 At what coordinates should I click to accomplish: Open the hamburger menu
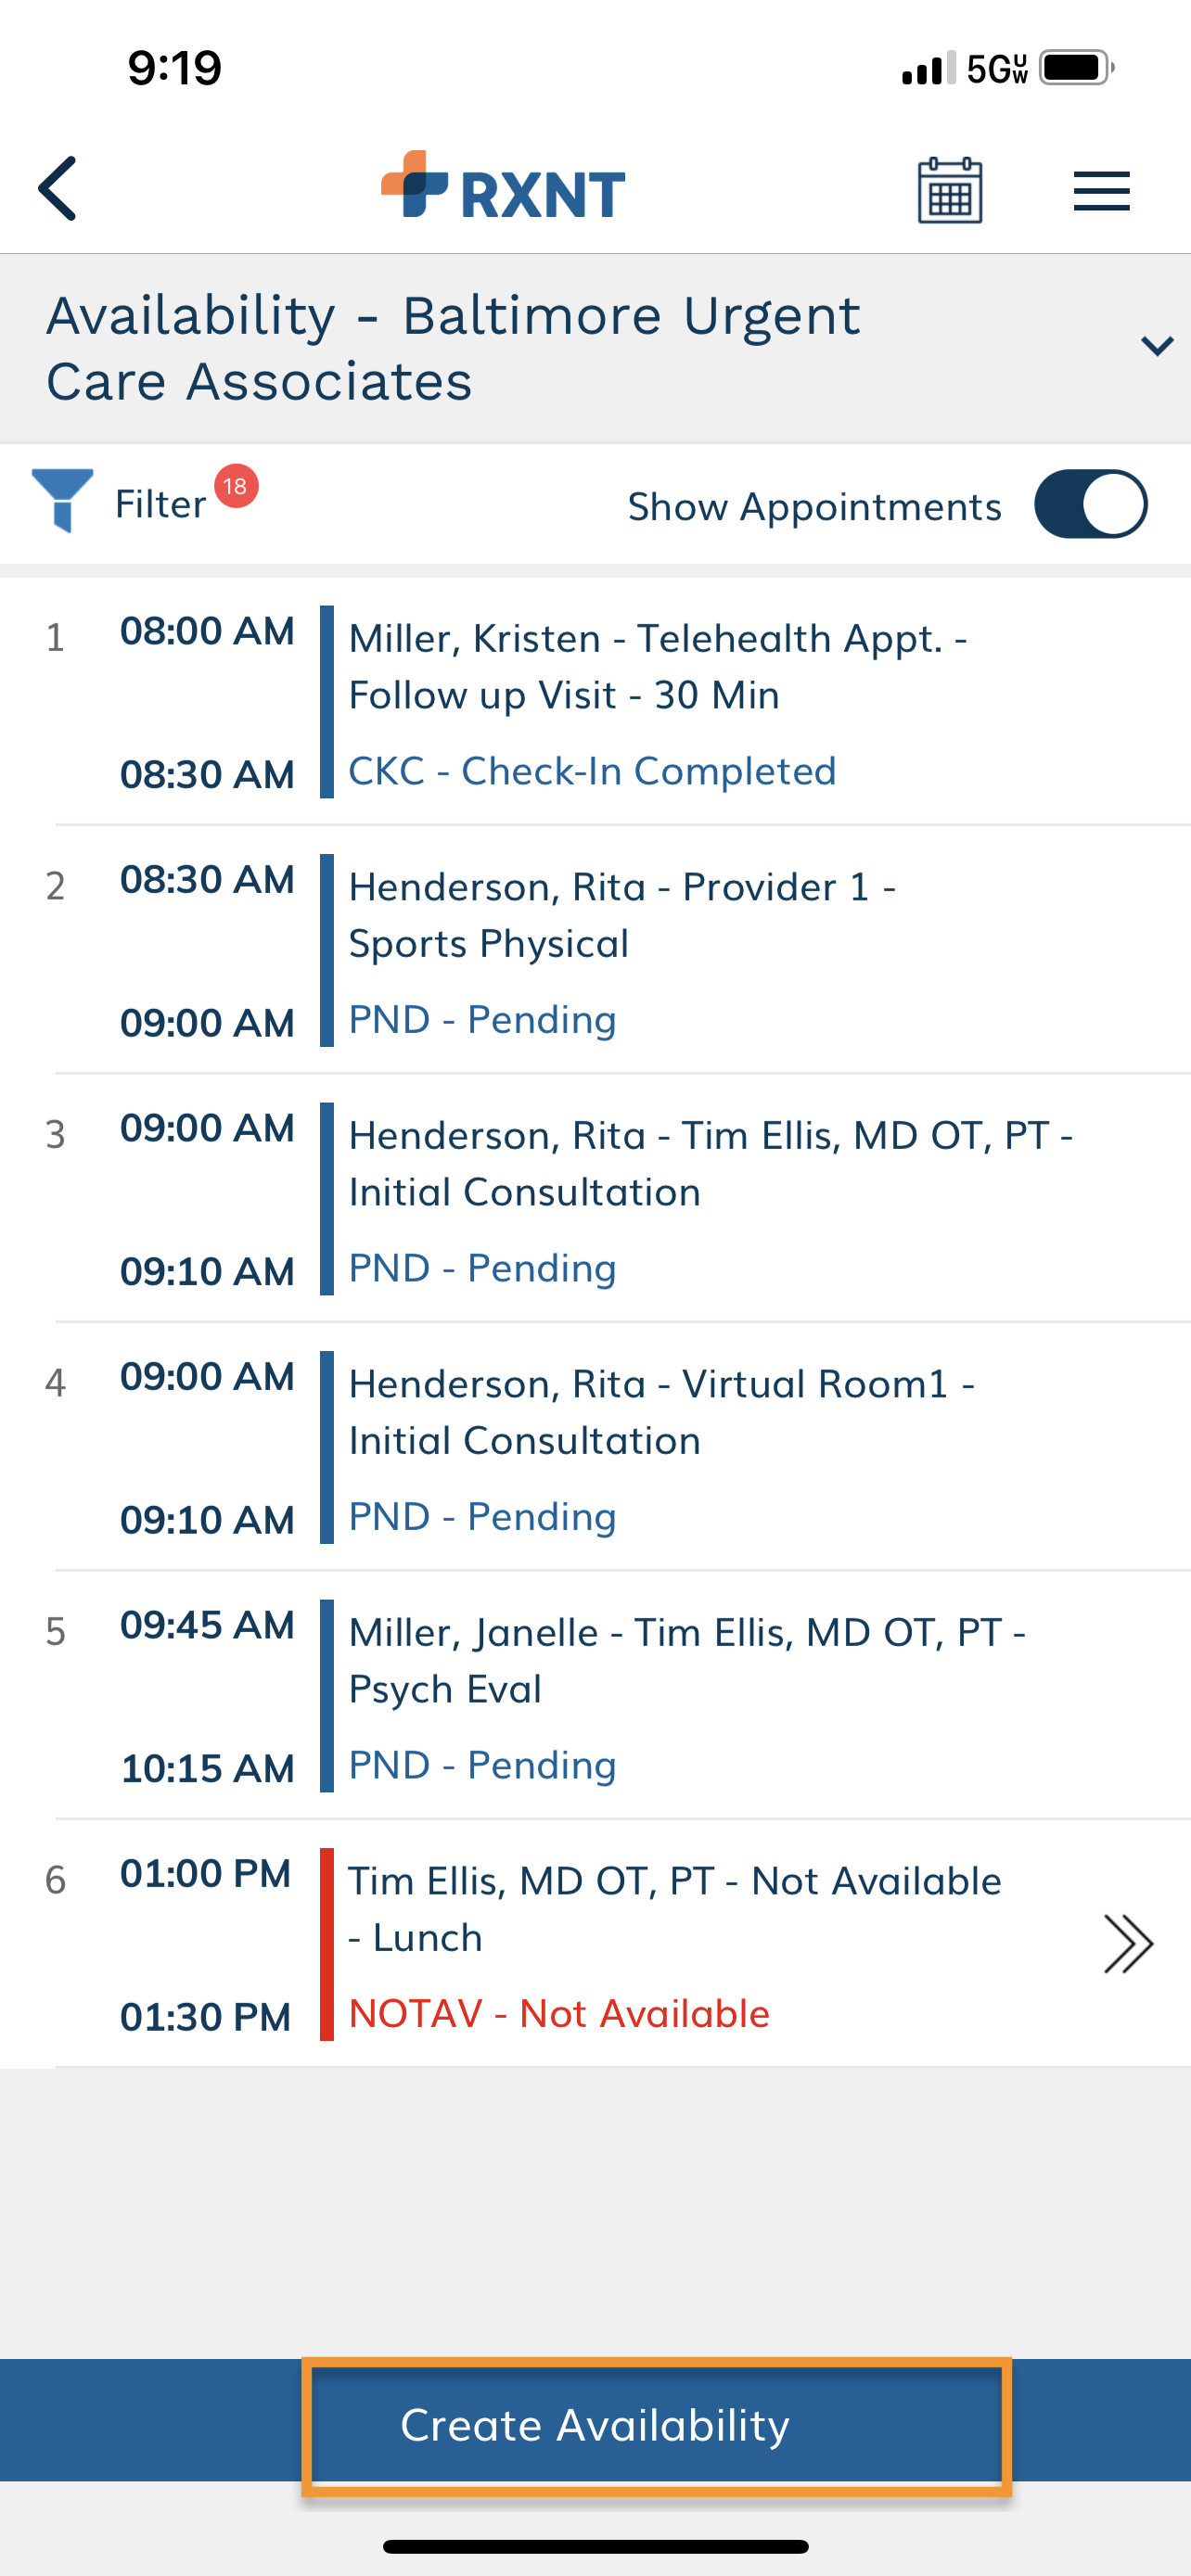point(1101,191)
